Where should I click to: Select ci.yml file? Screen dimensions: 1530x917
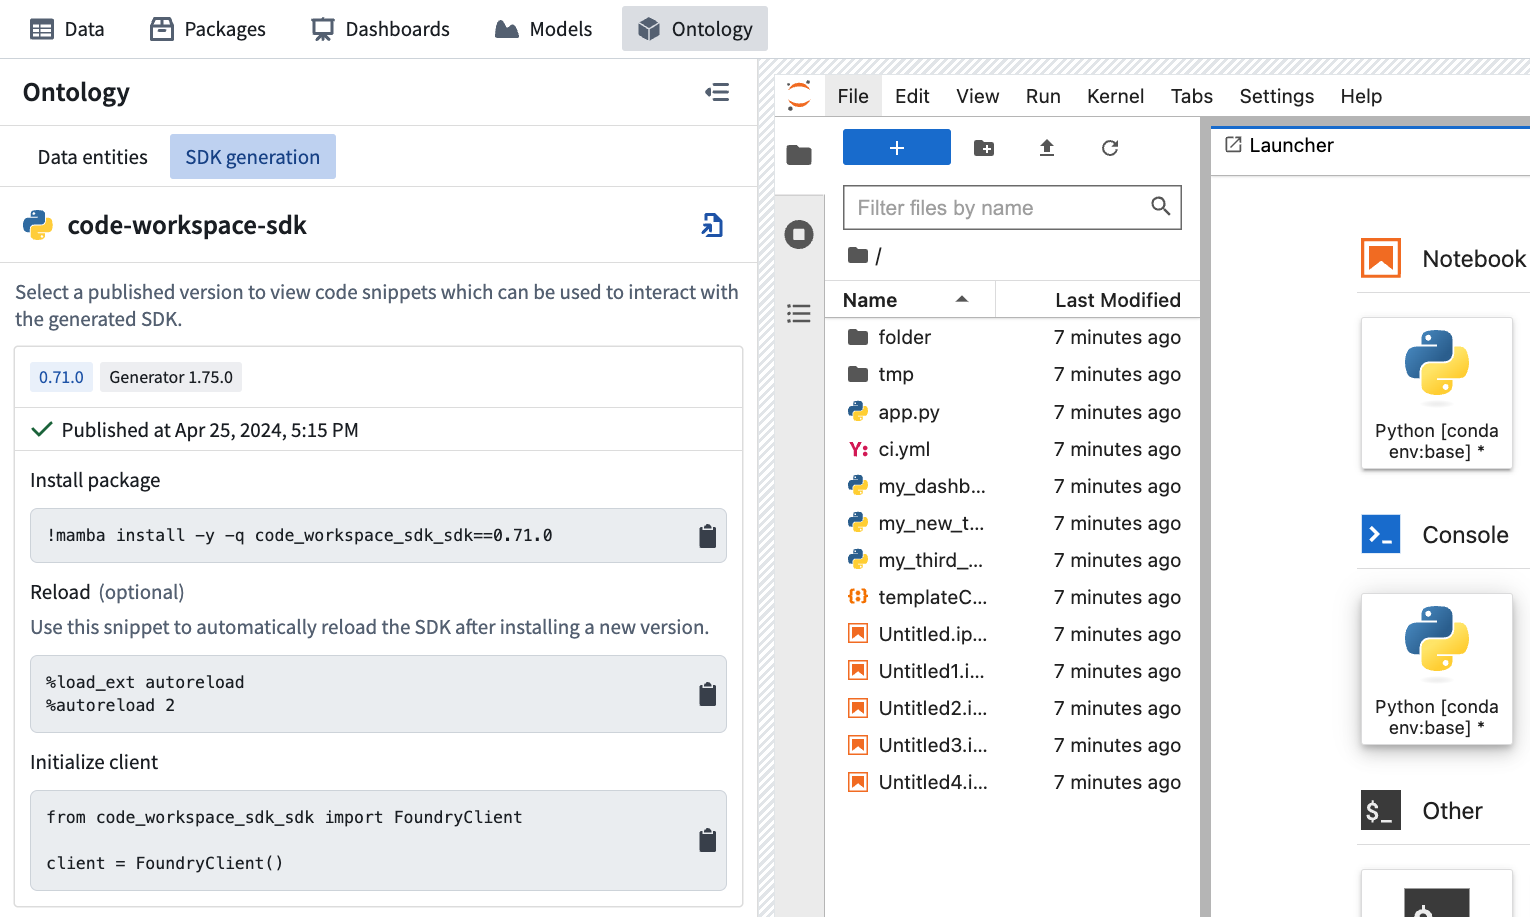pyautogui.click(x=1012, y=449)
